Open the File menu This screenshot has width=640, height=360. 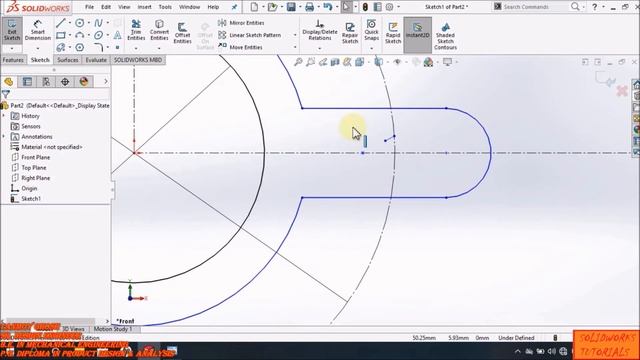point(89,7)
